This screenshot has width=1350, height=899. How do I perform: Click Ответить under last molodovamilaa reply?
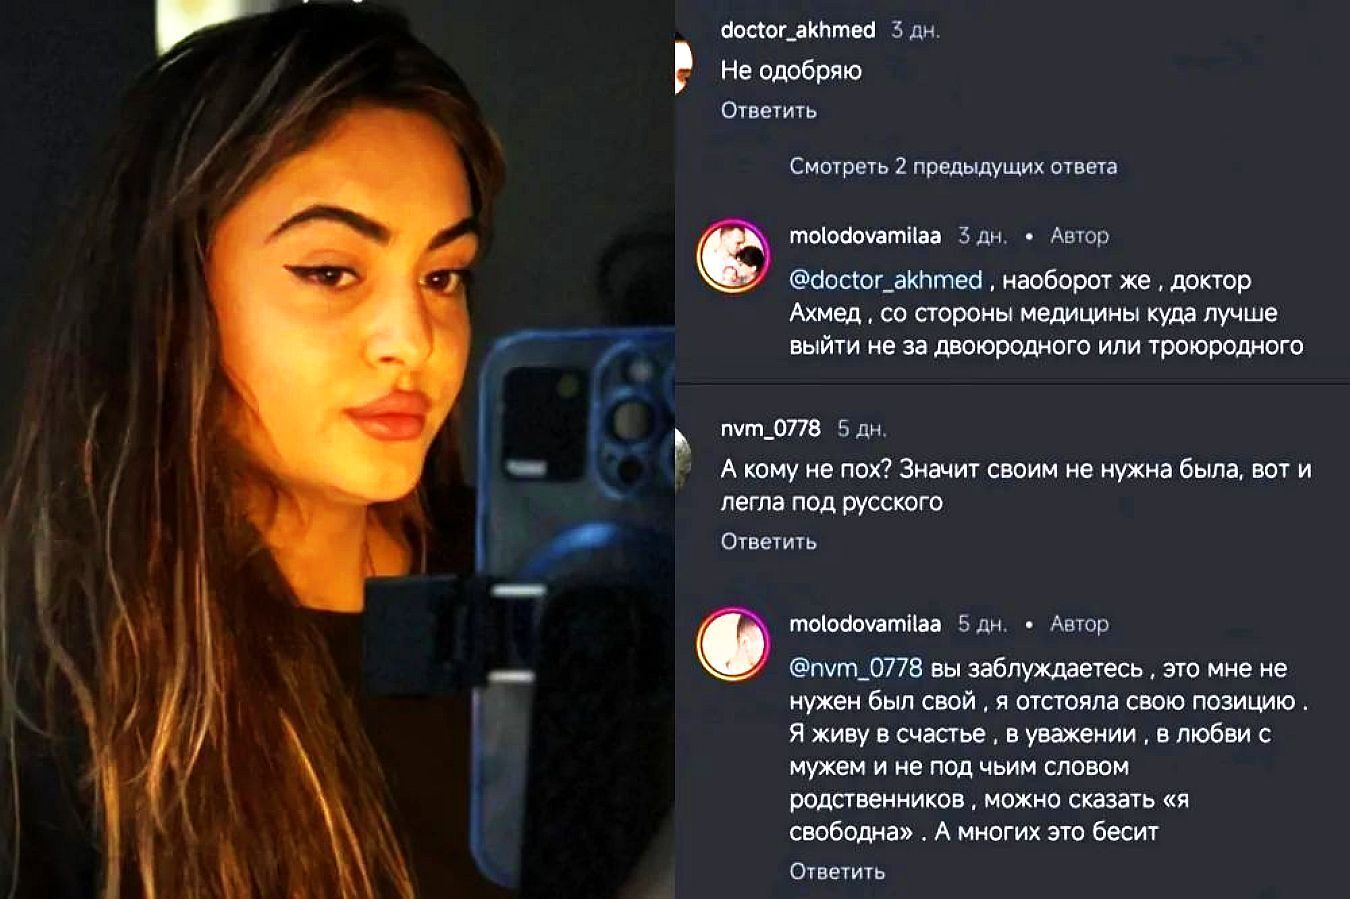coord(837,872)
